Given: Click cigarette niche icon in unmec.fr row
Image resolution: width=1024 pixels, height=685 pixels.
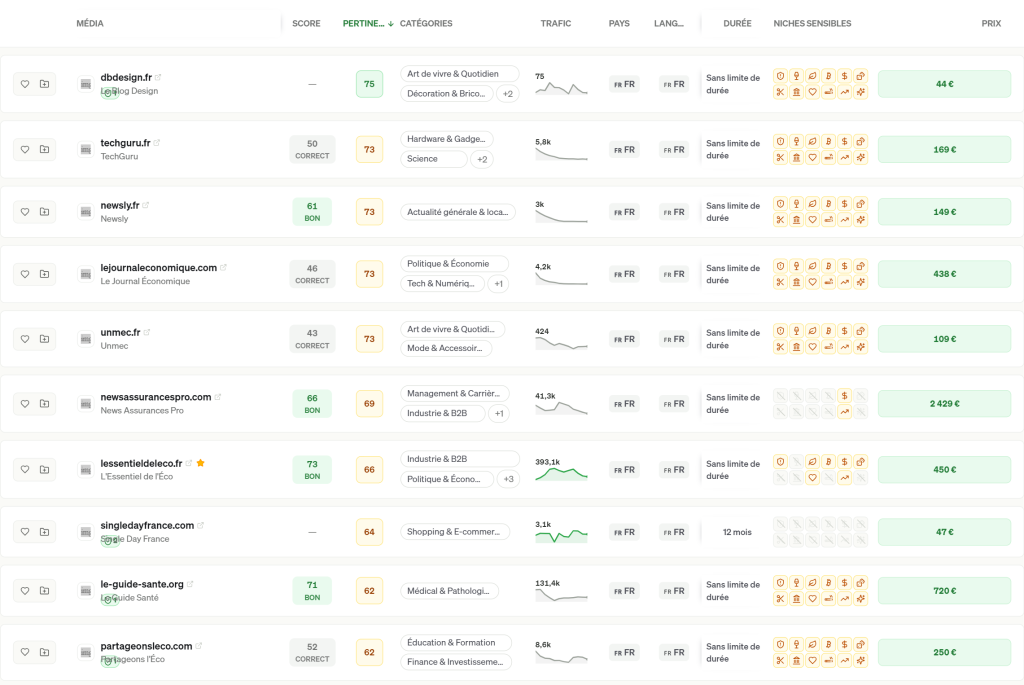Looking at the screenshot, I should [828, 347].
